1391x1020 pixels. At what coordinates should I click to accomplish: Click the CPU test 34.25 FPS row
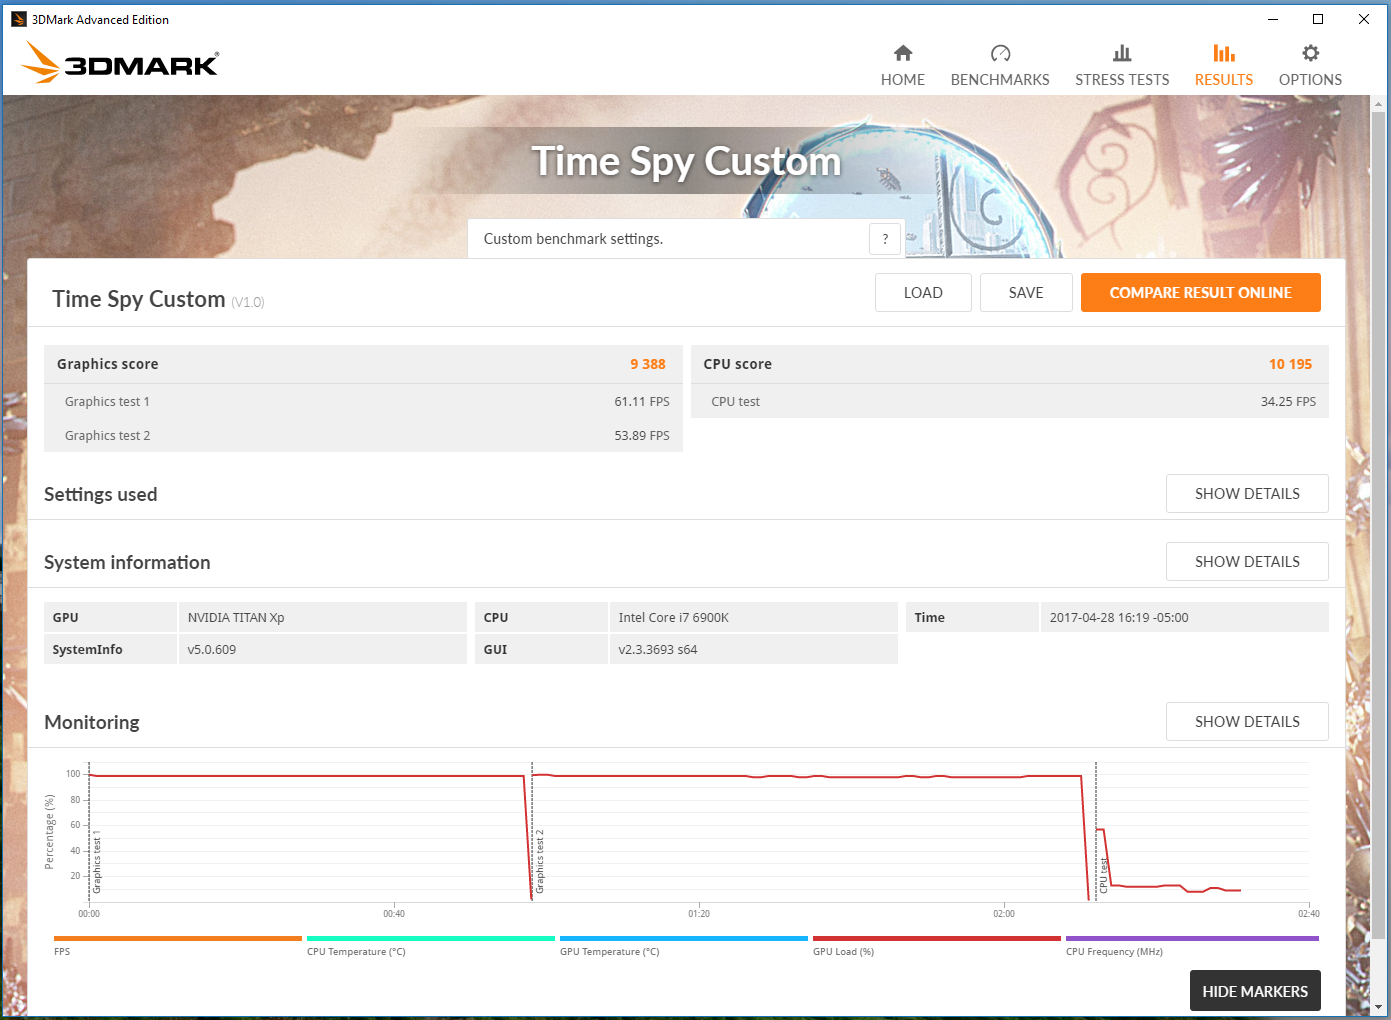point(1010,401)
